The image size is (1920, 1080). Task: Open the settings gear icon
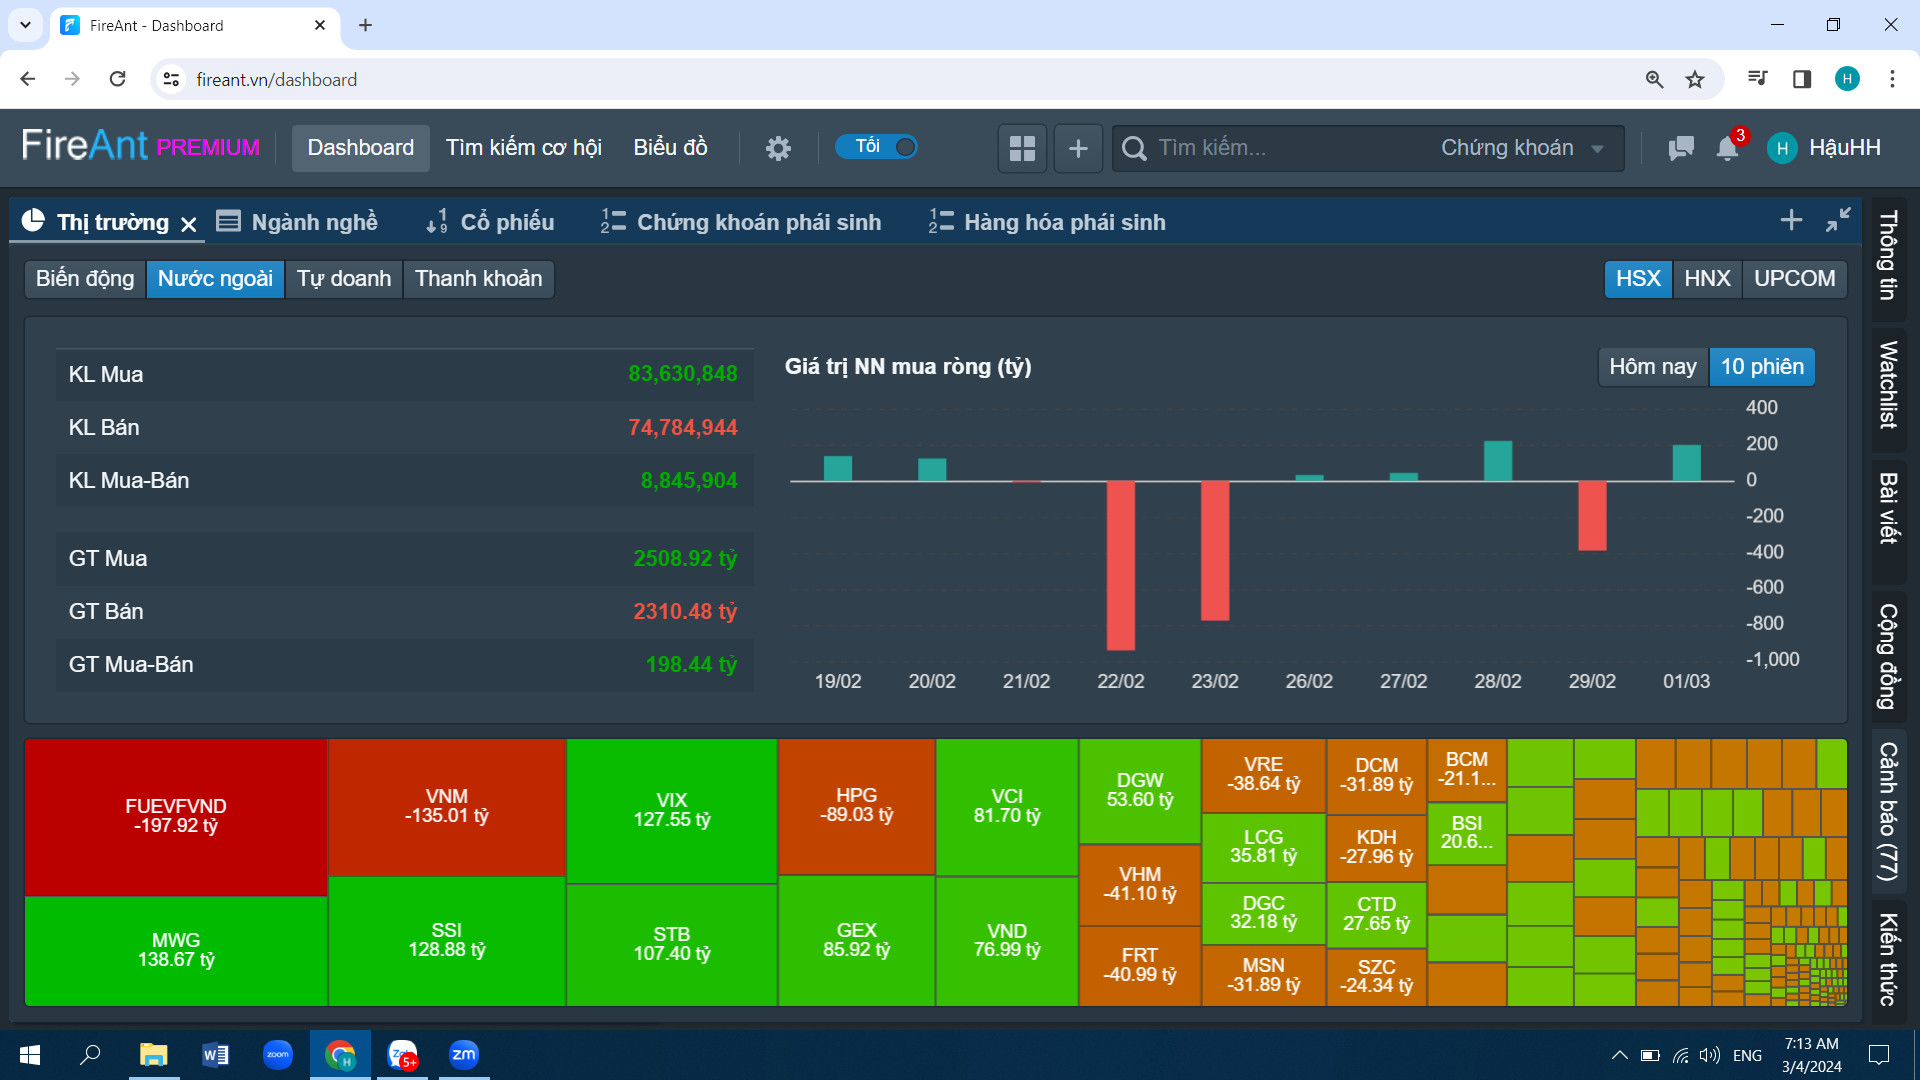(x=778, y=148)
